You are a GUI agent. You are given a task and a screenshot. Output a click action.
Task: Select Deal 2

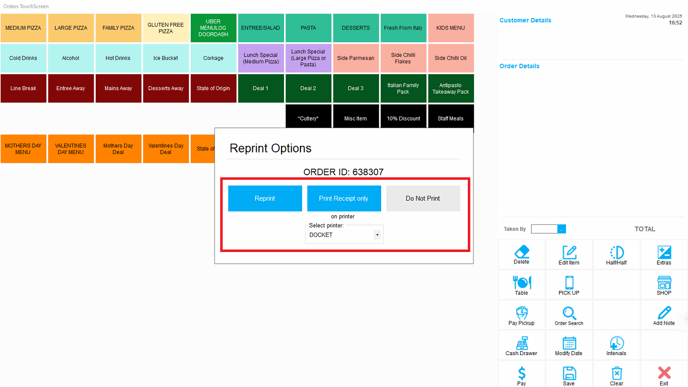click(308, 88)
